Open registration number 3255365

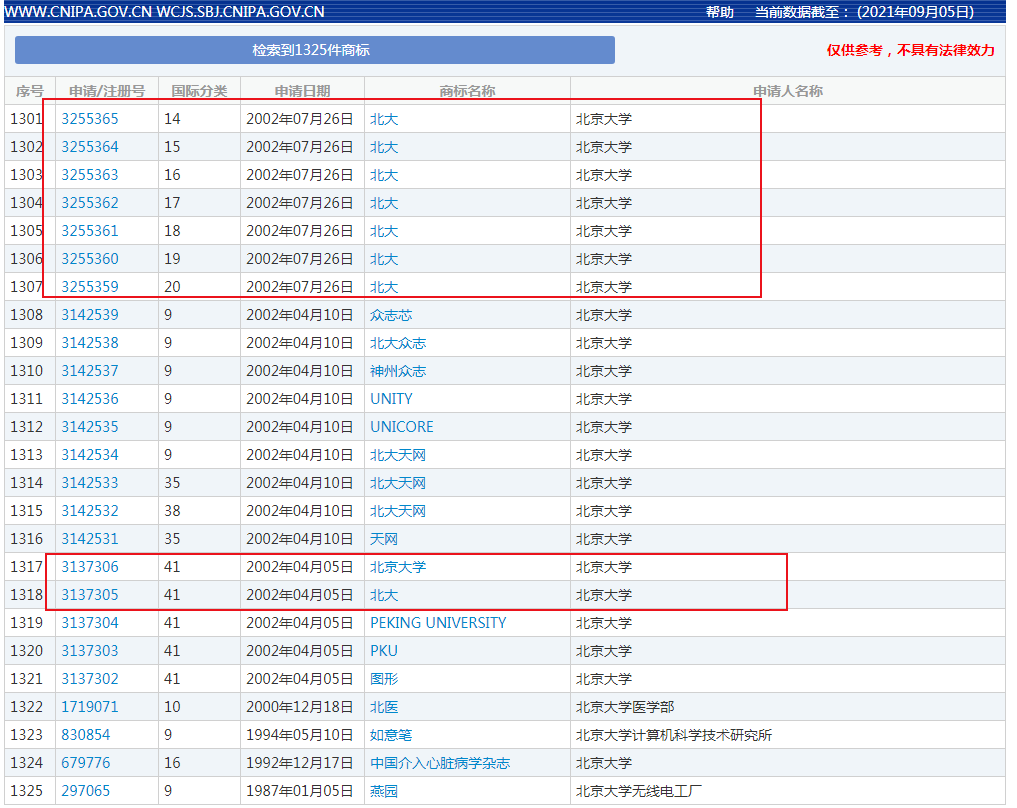[x=90, y=119]
